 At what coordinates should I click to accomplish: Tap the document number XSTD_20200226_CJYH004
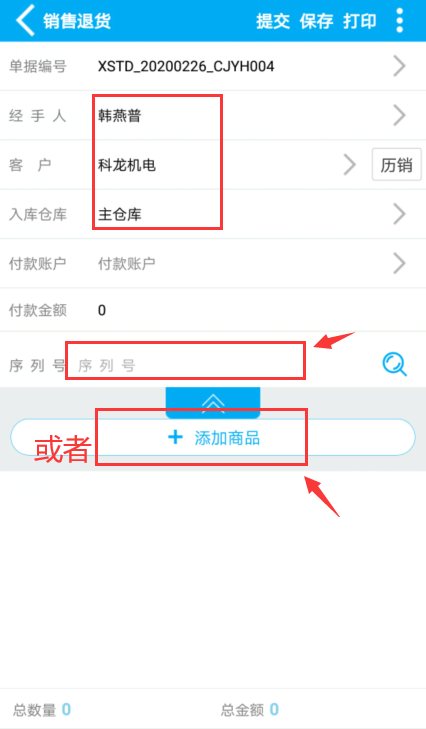pyautogui.click(x=186, y=66)
